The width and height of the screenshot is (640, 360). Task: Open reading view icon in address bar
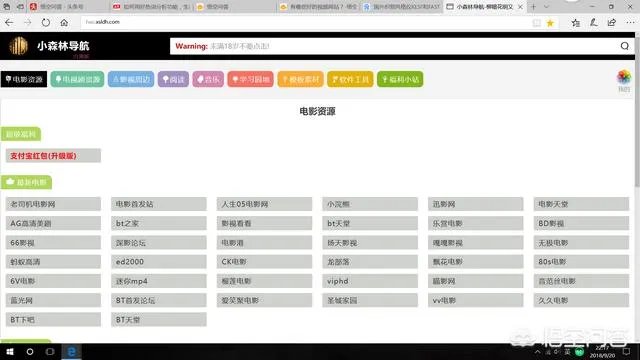point(536,23)
